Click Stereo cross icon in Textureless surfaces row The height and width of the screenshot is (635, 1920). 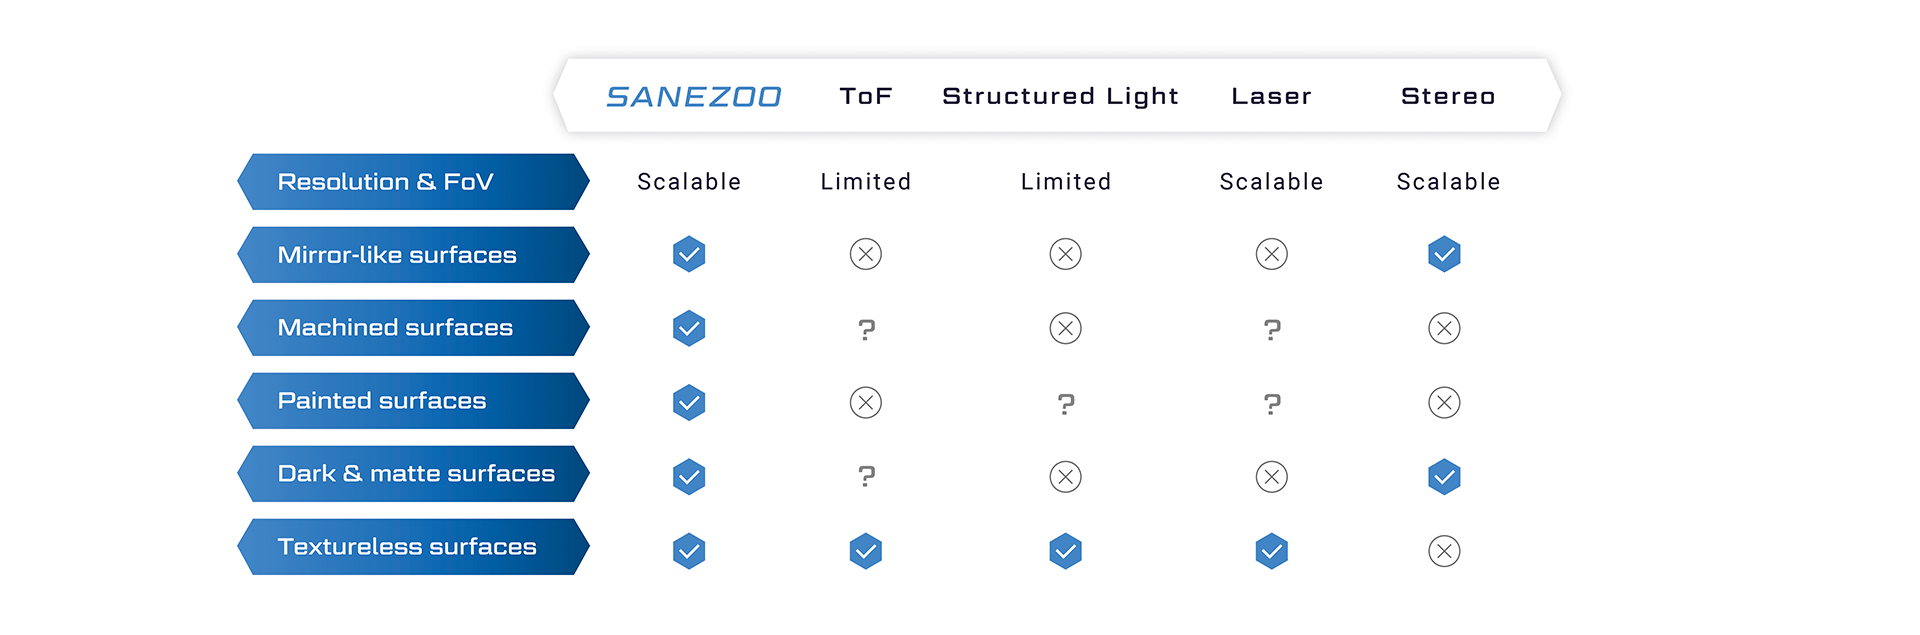pyautogui.click(x=1444, y=551)
